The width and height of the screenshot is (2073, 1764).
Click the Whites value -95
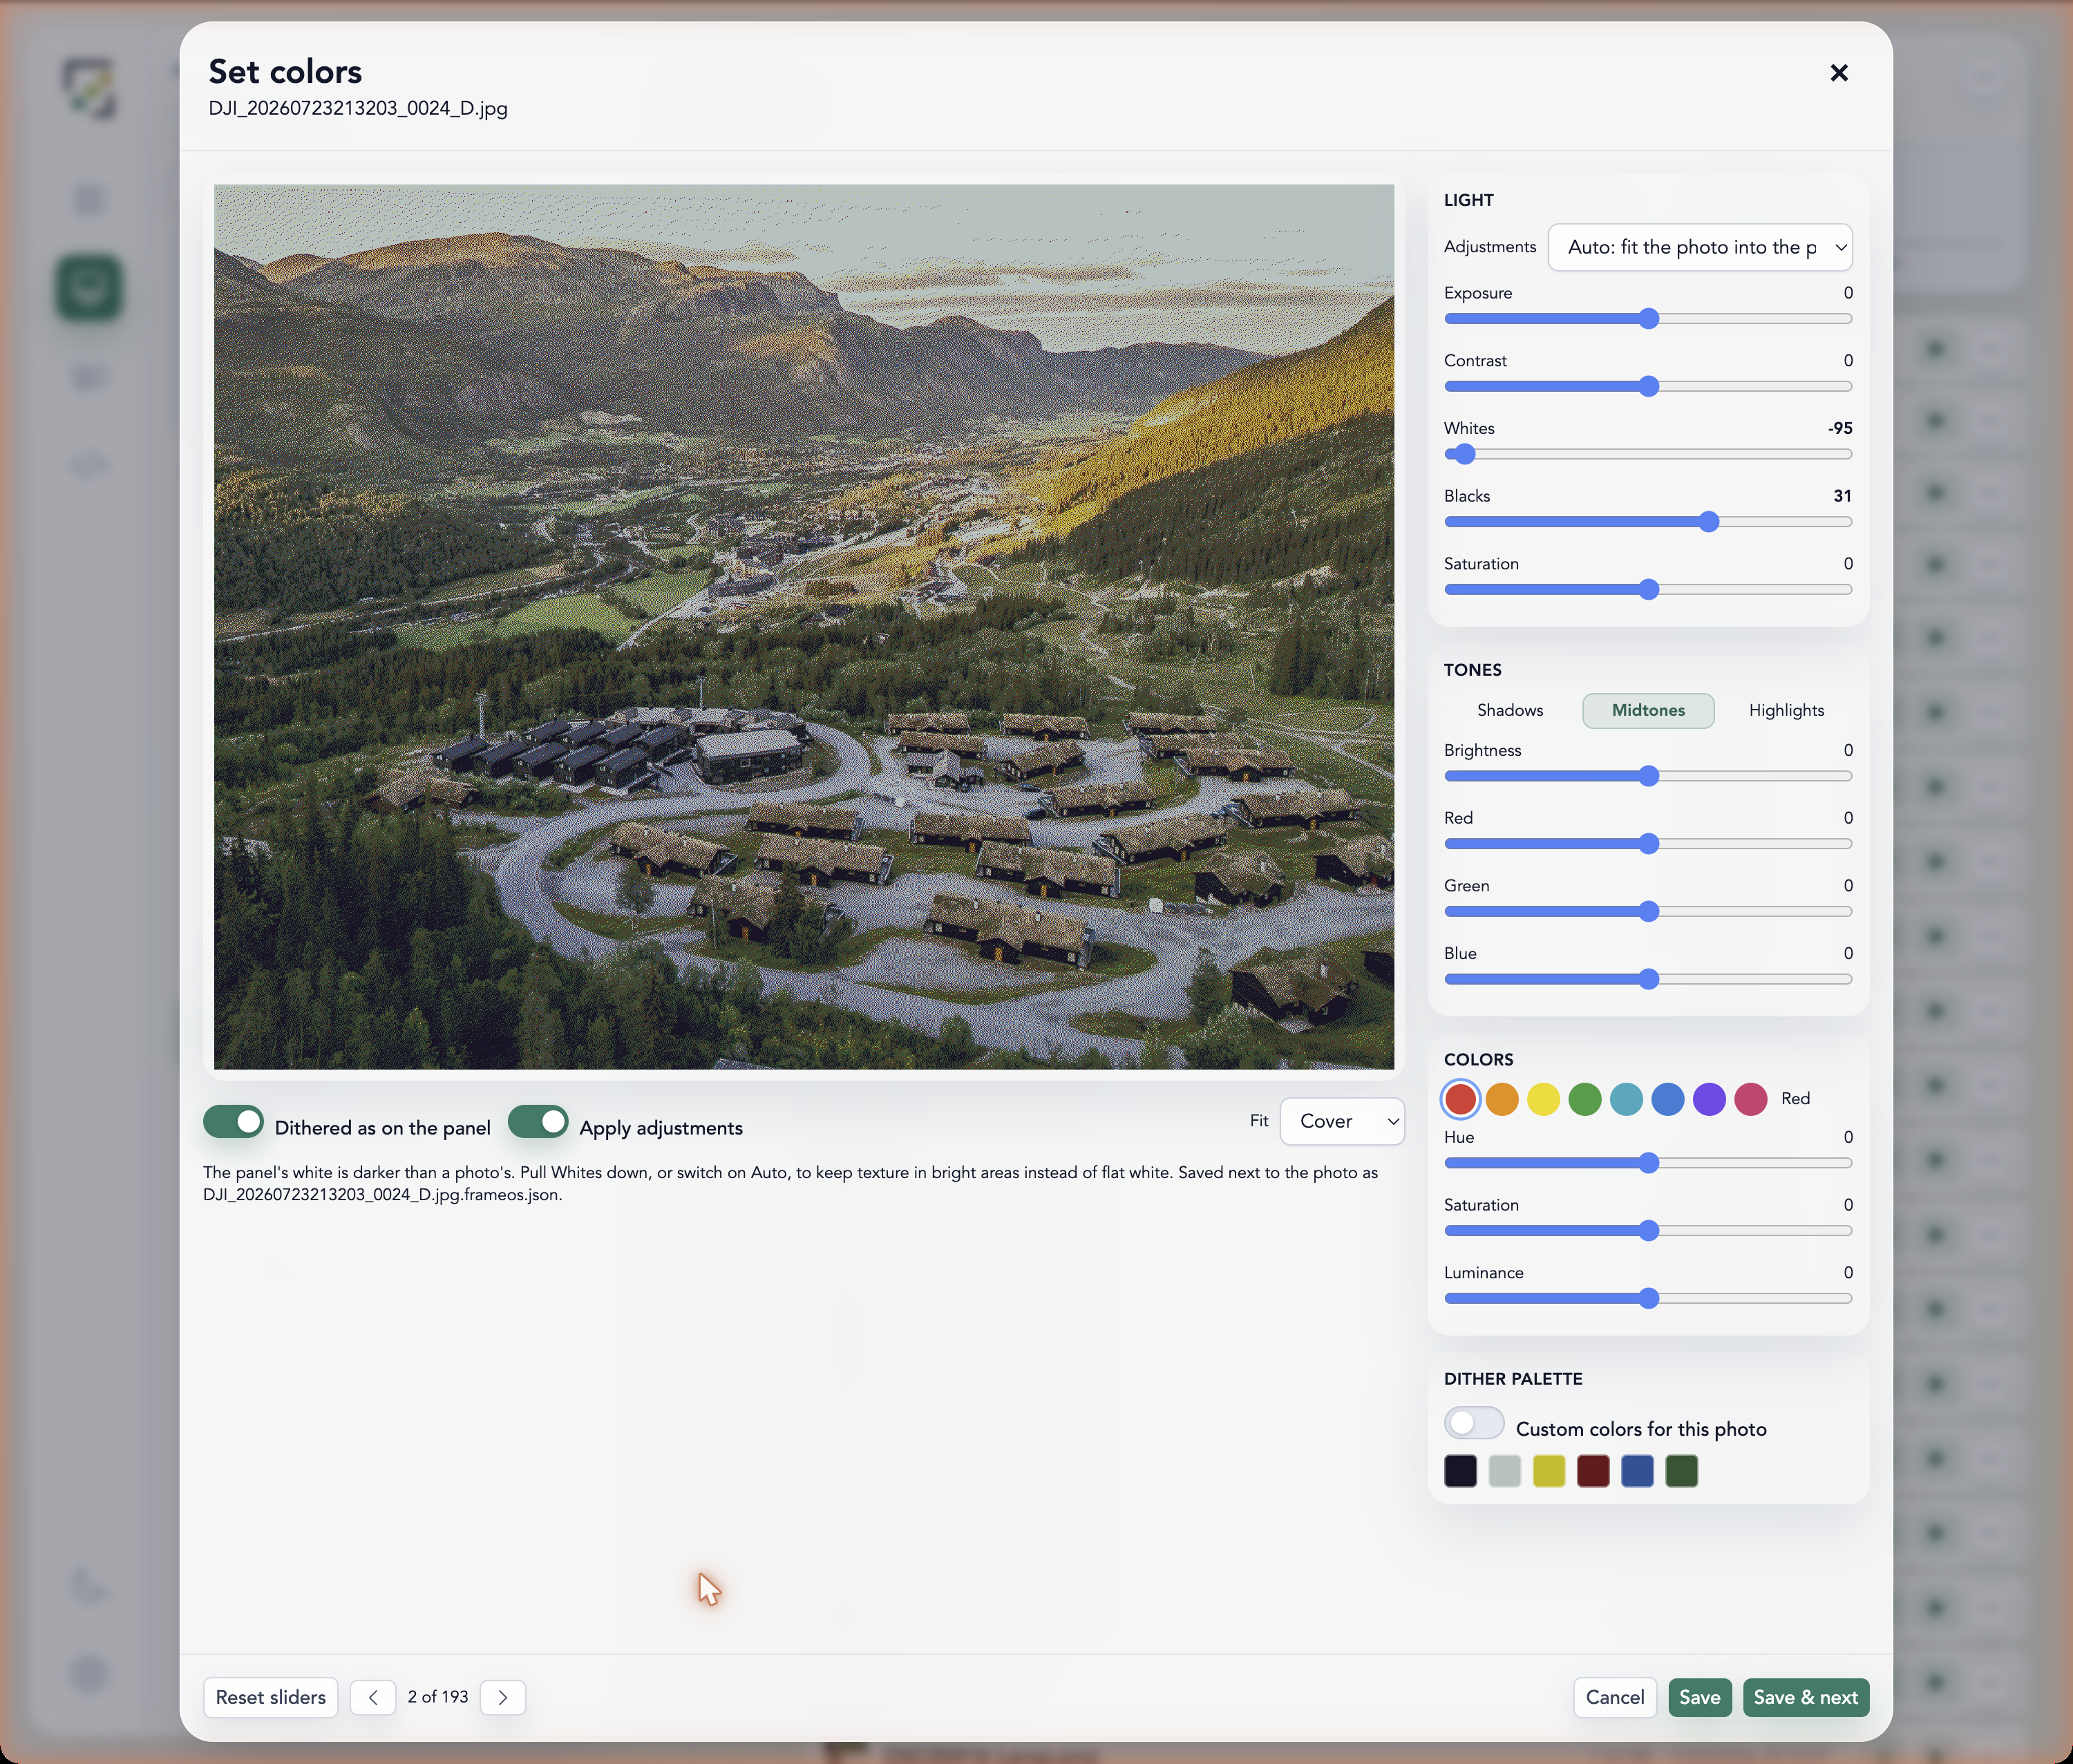[x=1840, y=428]
